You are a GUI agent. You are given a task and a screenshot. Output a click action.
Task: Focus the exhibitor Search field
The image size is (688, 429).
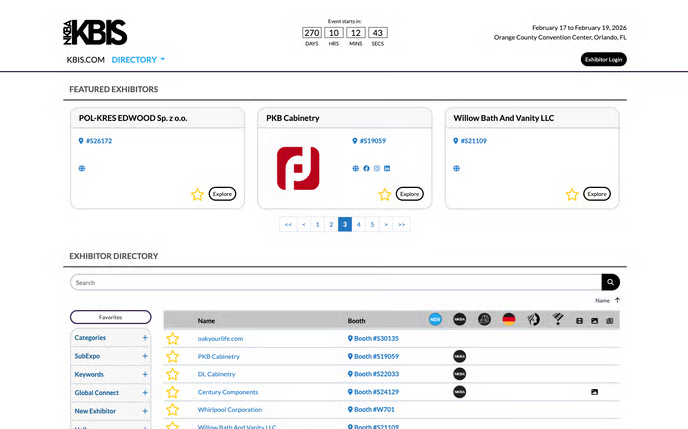point(336,282)
